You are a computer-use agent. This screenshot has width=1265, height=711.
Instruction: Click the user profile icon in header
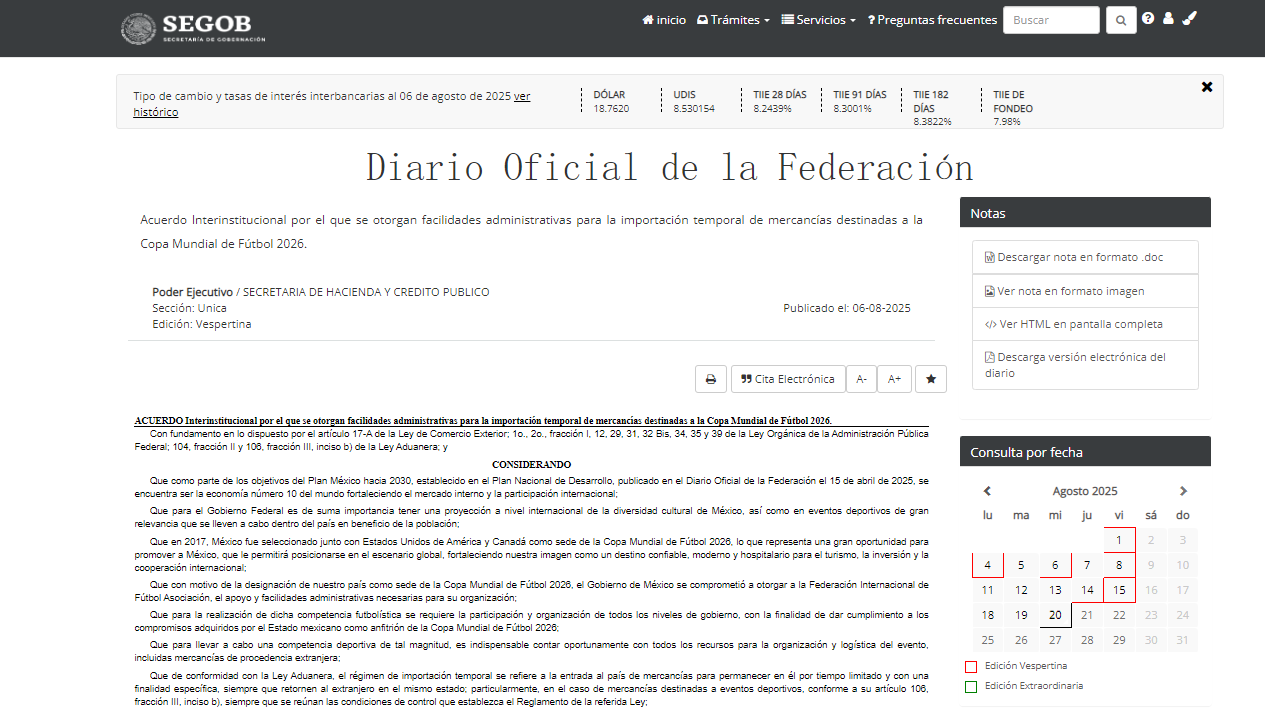coord(1168,19)
